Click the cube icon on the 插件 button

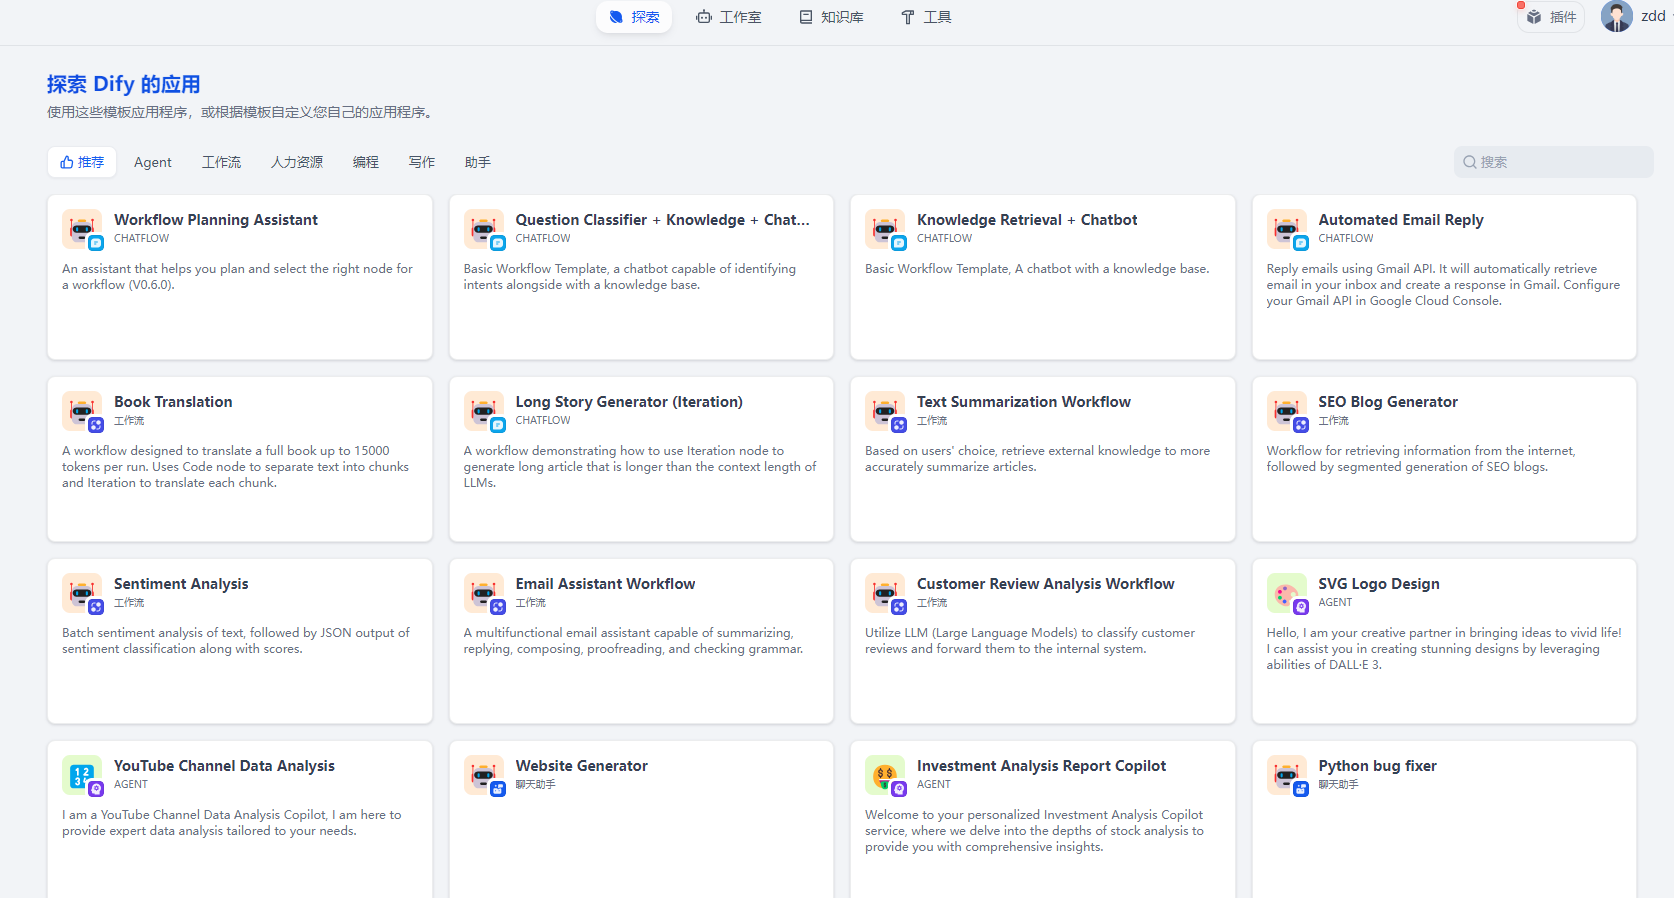point(1535,17)
